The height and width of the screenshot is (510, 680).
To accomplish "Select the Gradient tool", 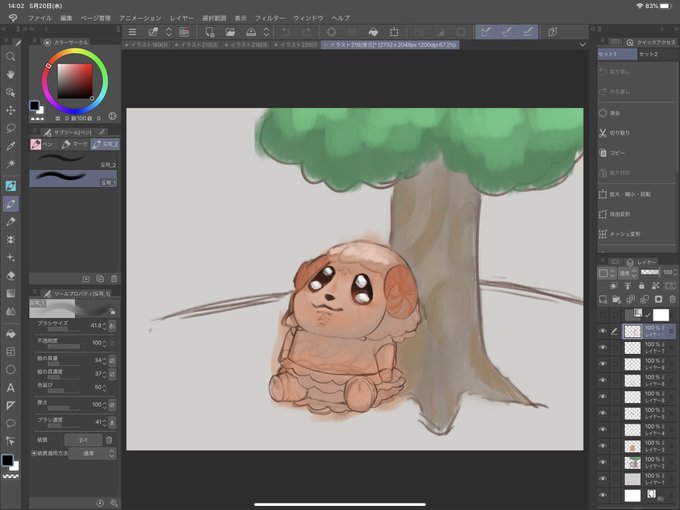I will click(x=10, y=294).
